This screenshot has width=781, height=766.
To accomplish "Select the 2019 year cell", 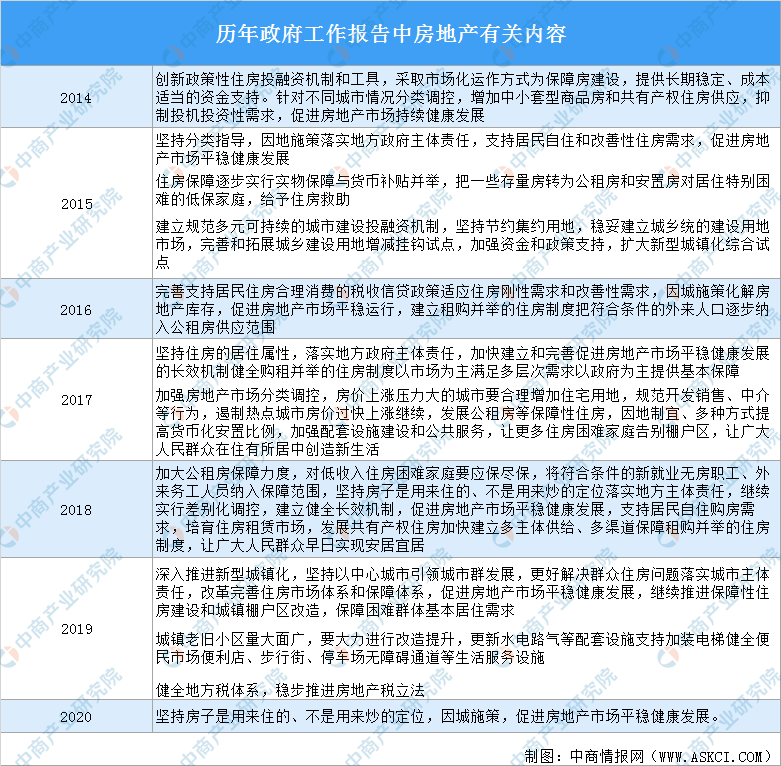I will coord(76,629).
